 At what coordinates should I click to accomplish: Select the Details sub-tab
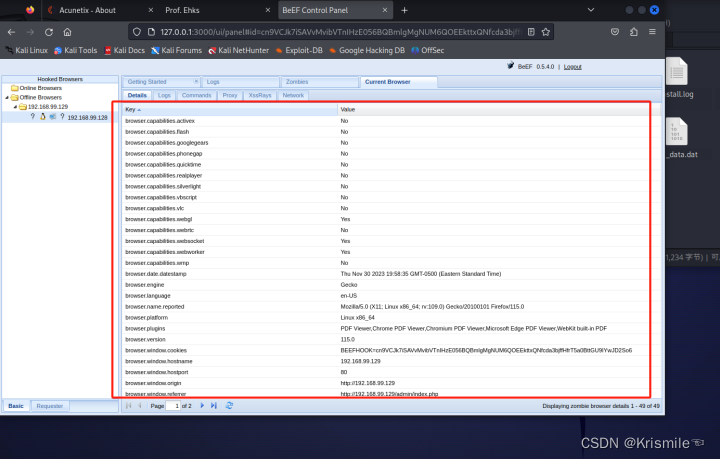(x=137, y=95)
